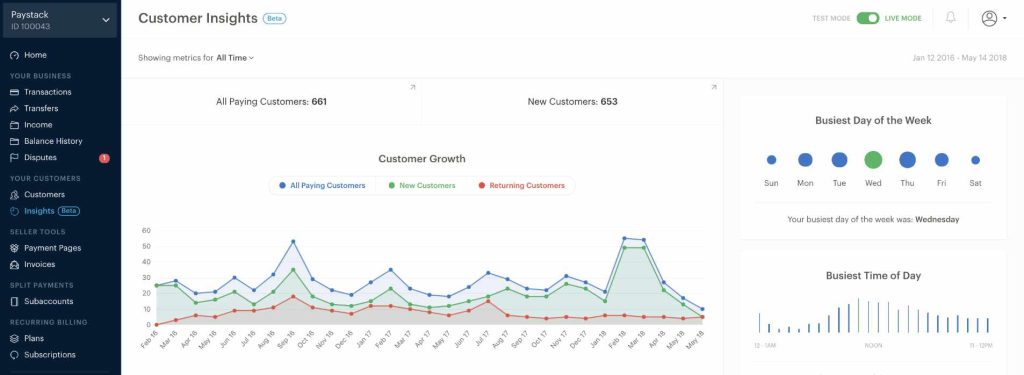Click the Invoices icon
Screen dimensions: 1024x375
coord(14,265)
